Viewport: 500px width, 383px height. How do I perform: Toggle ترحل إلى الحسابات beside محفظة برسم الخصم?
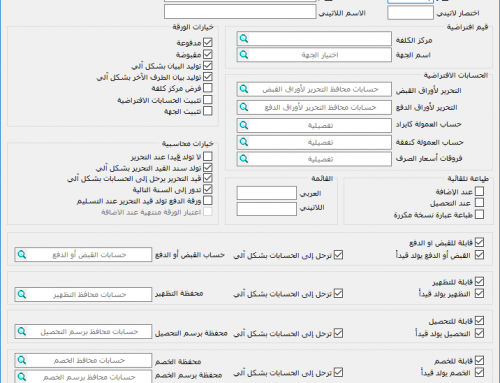click(338, 372)
